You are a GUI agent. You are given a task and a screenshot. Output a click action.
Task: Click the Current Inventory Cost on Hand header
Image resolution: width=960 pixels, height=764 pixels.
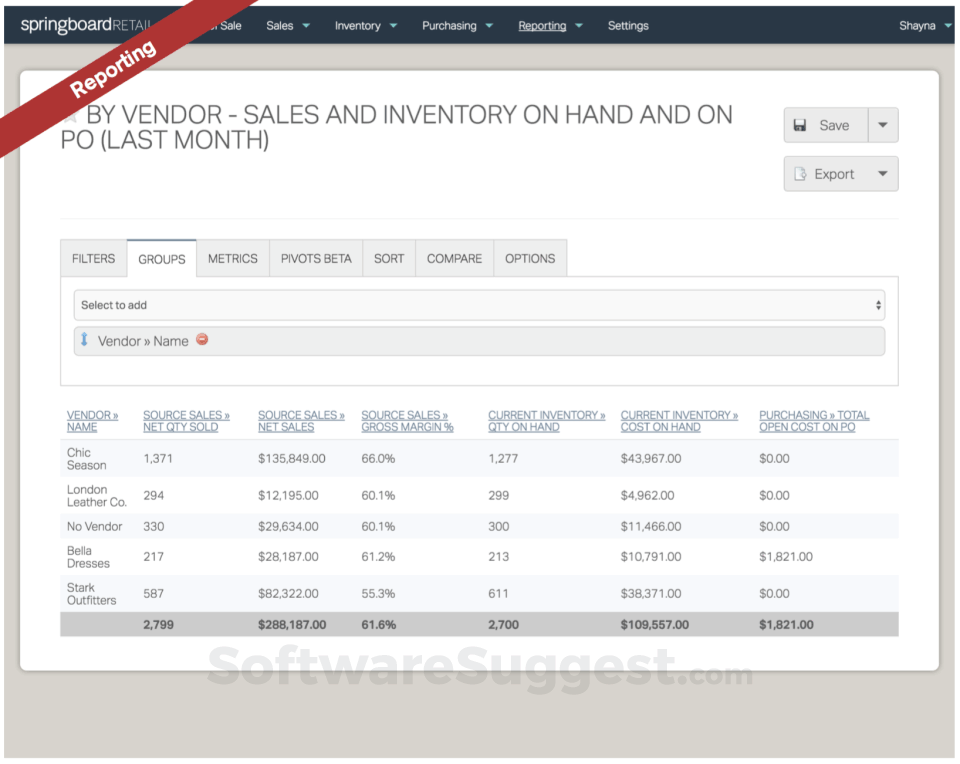pos(679,421)
